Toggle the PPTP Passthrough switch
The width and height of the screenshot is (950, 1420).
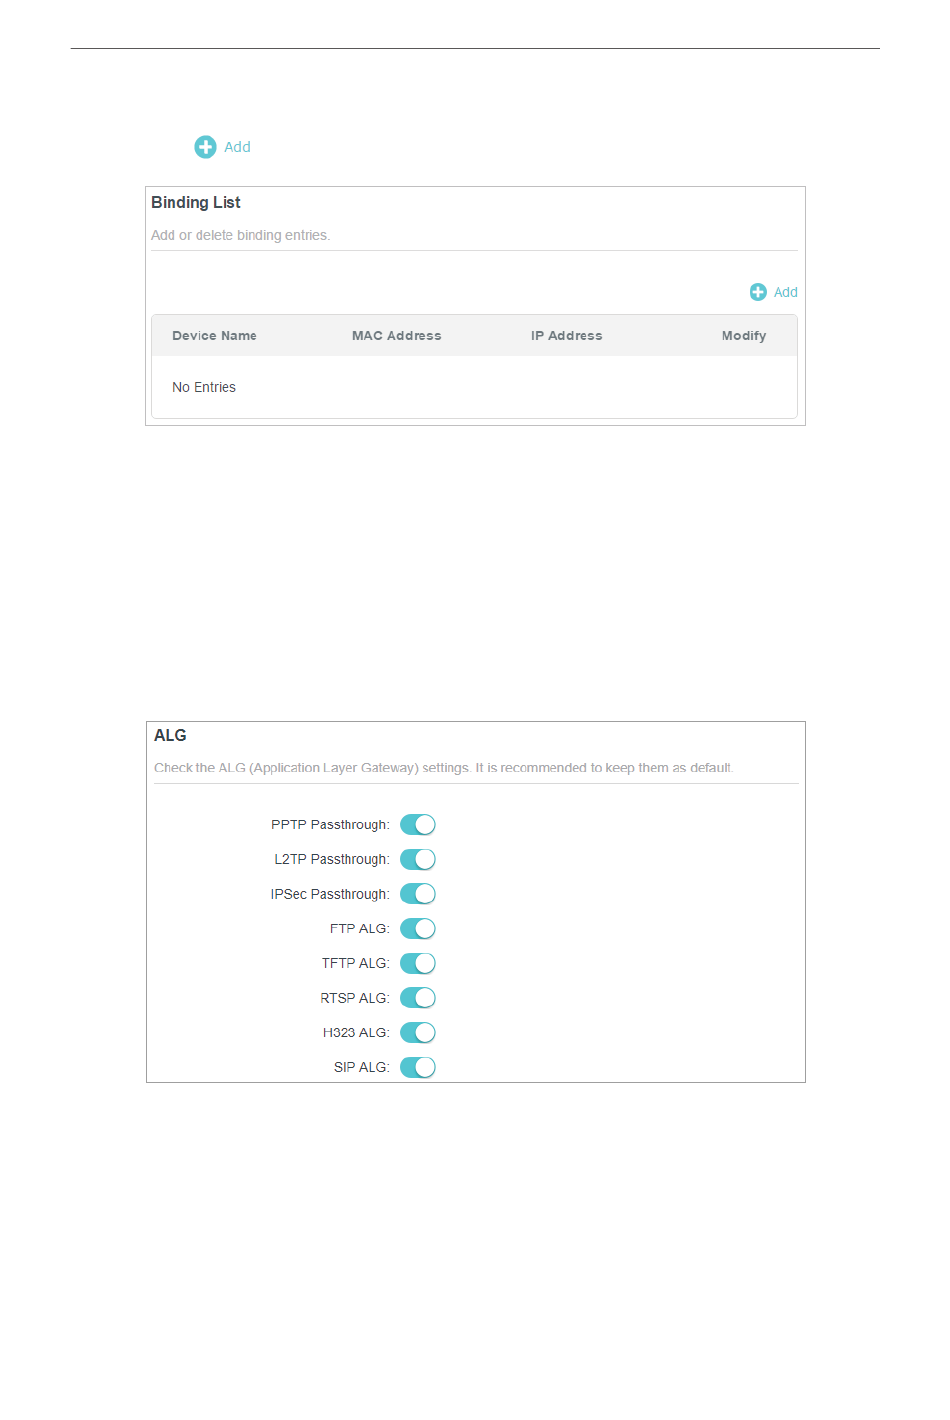pos(418,825)
